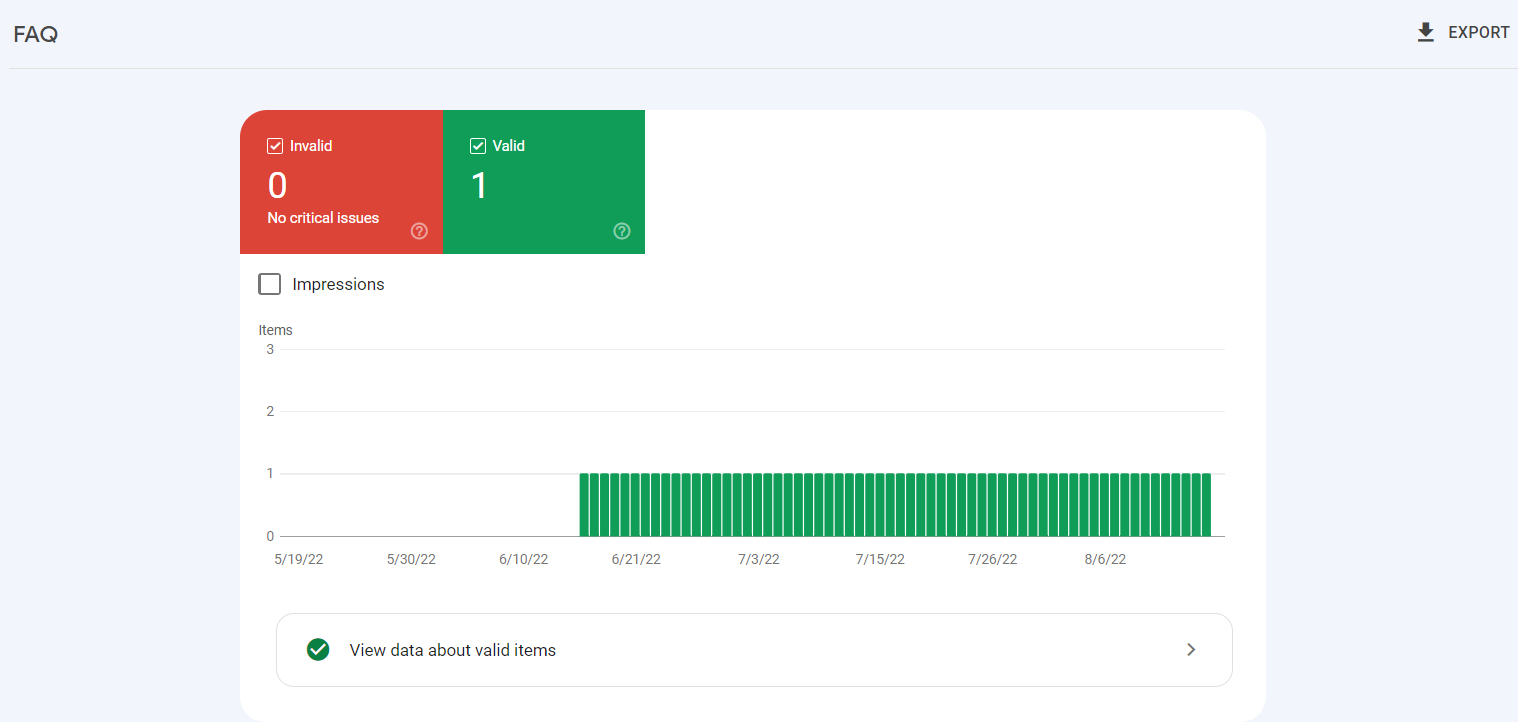
Task: Open help icon on Invalid card
Action: (419, 231)
